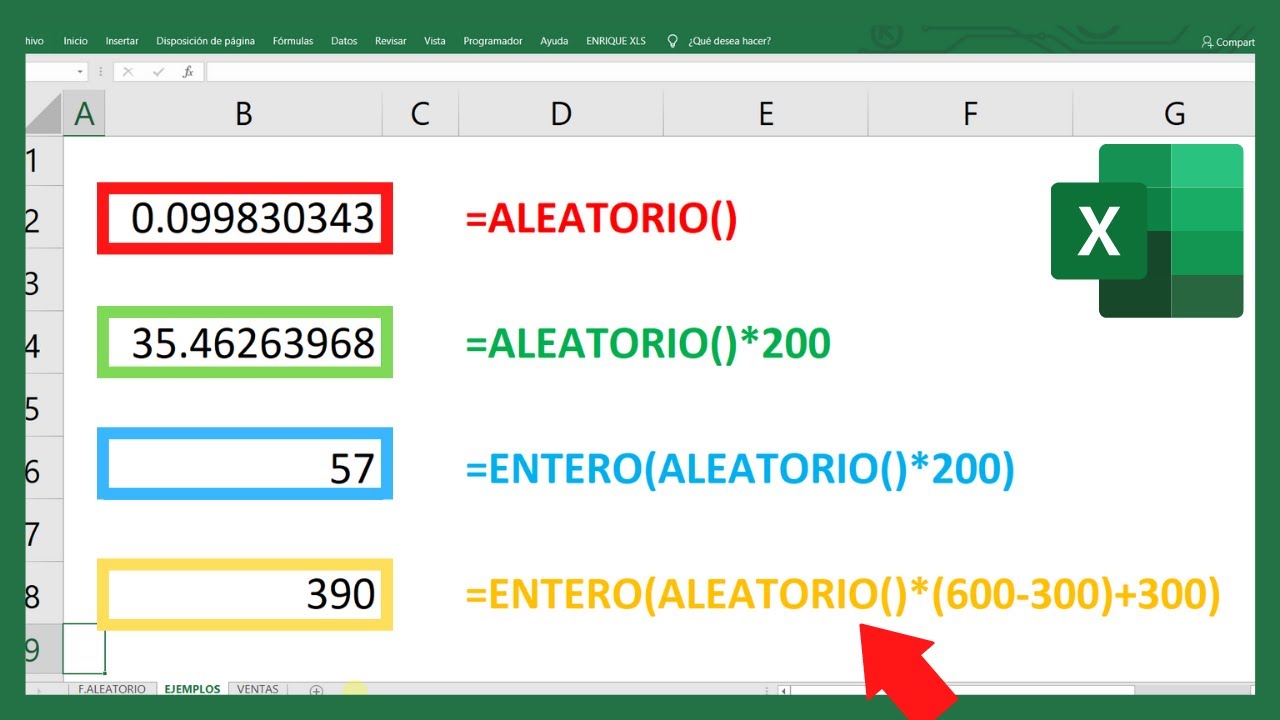
Task: Click the red =ALEATORIO() text
Action: [x=601, y=220]
